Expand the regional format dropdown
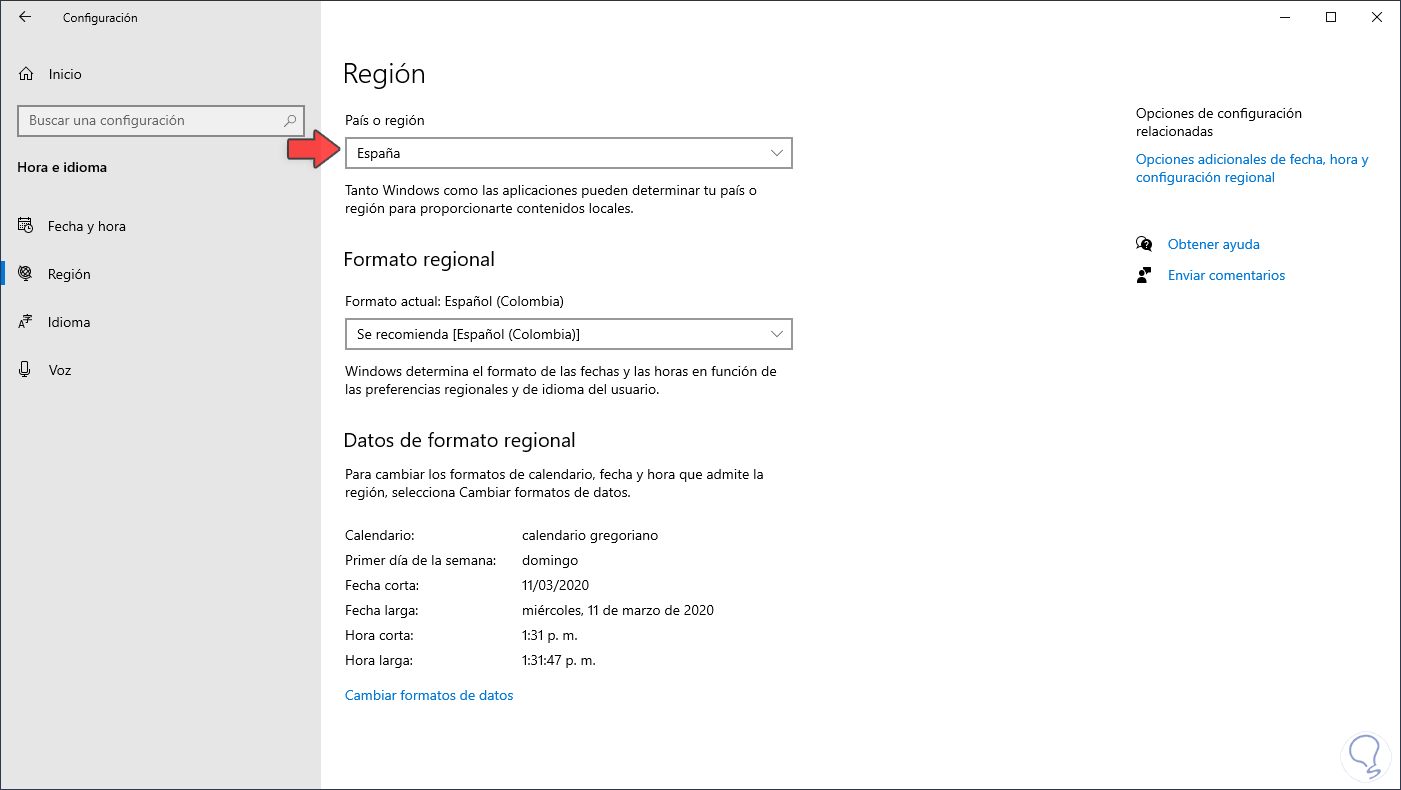 567,333
